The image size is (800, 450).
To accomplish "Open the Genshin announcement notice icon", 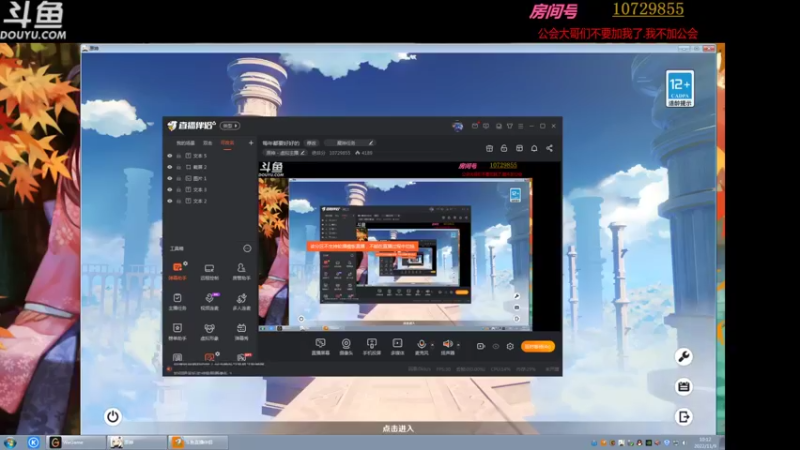I will 684,386.
